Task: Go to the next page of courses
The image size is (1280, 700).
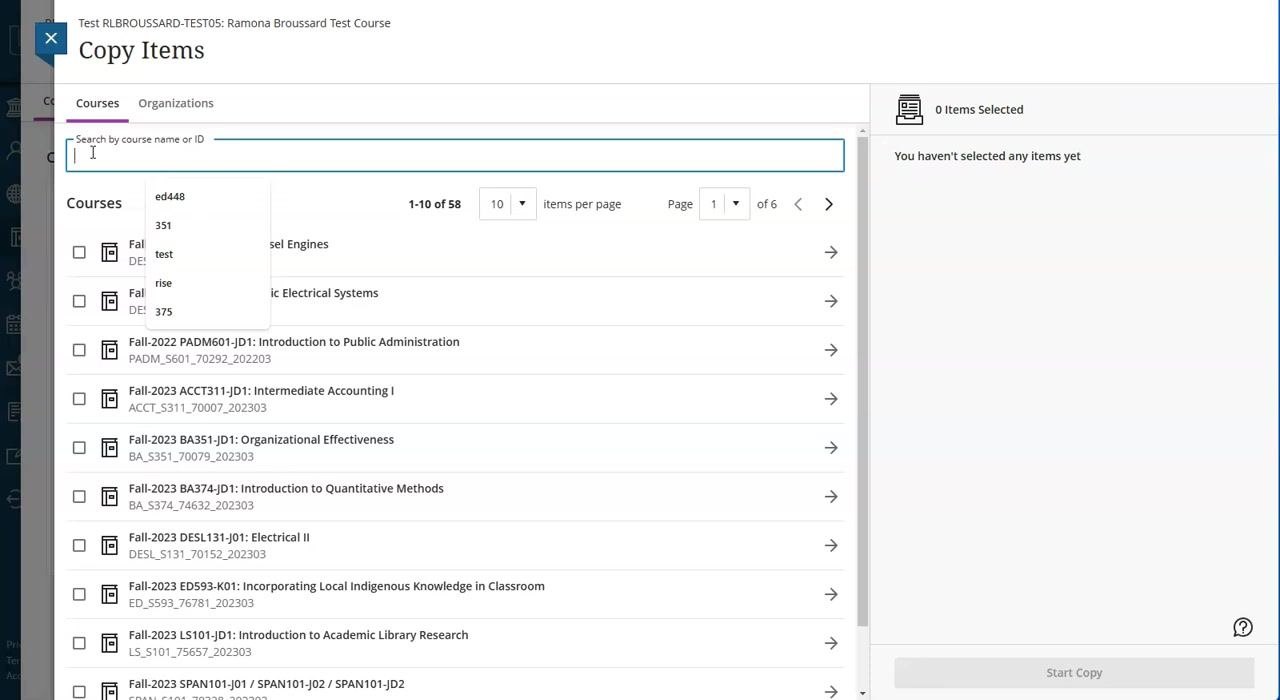Action: click(829, 204)
